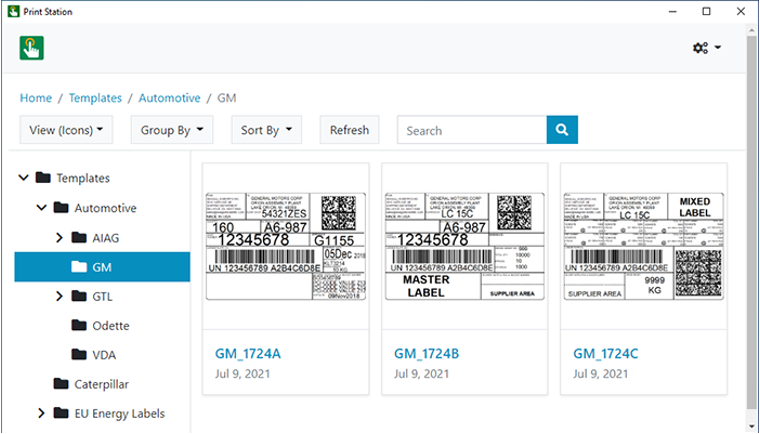Image resolution: width=760 pixels, height=434 pixels.
Task: Select the GM folder in the tree
Action: pyautogui.click(x=101, y=267)
